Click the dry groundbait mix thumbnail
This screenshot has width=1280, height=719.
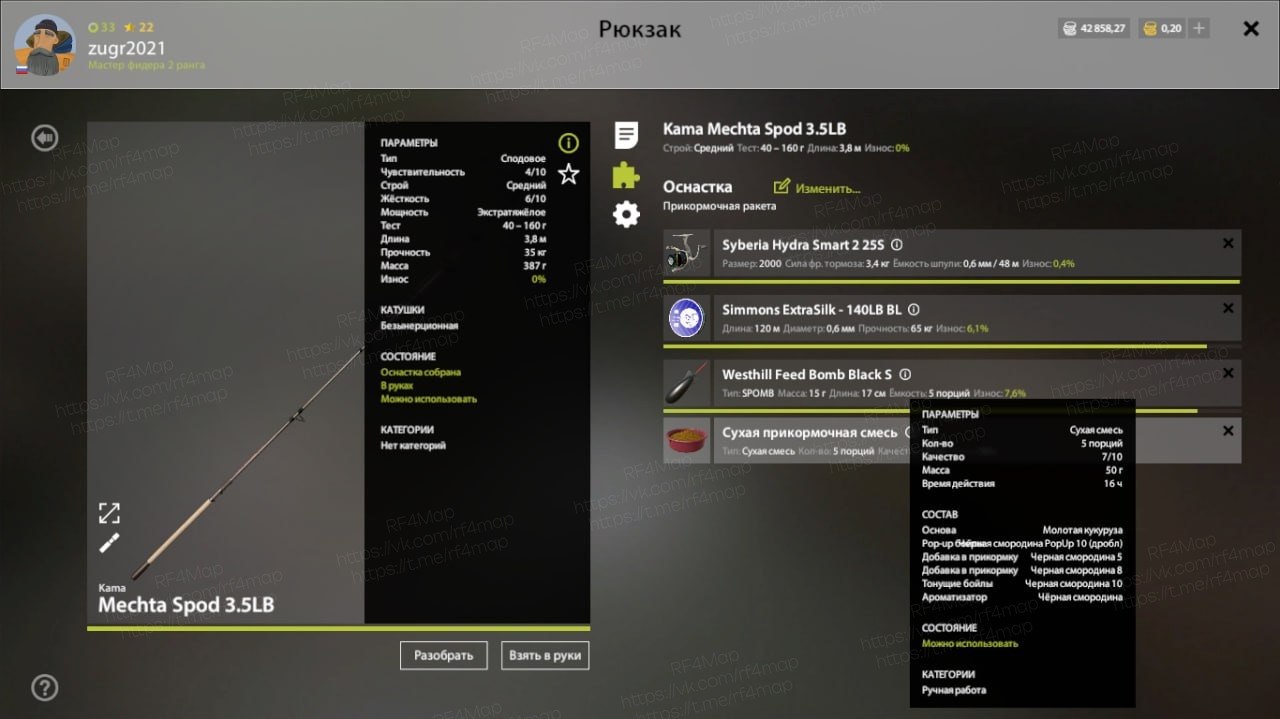(686, 440)
